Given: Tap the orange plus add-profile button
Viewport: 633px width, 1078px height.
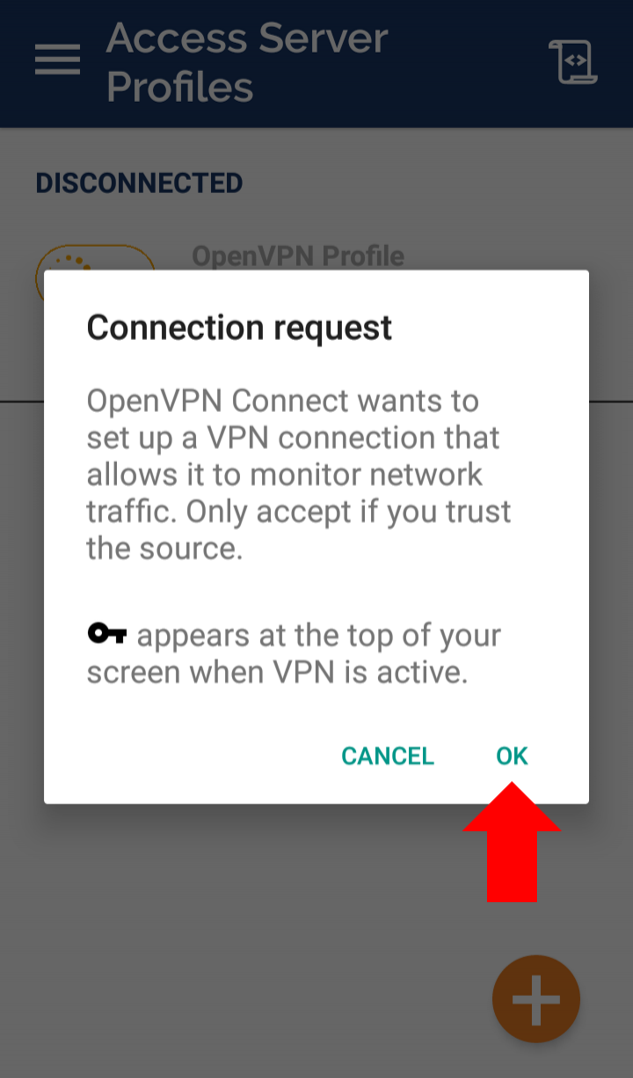Looking at the screenshot, I should [x=536, y=999].
